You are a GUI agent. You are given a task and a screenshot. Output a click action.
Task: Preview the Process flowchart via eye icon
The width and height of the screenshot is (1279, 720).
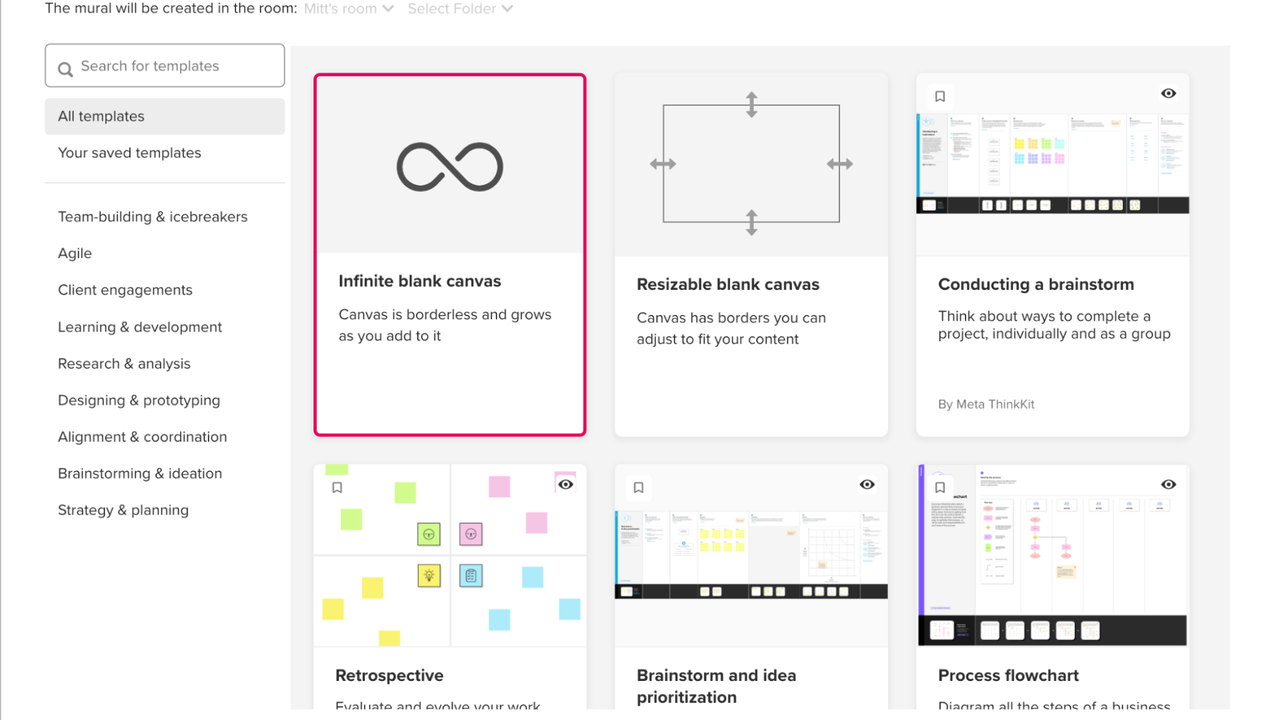click(x=1168, y=484)
